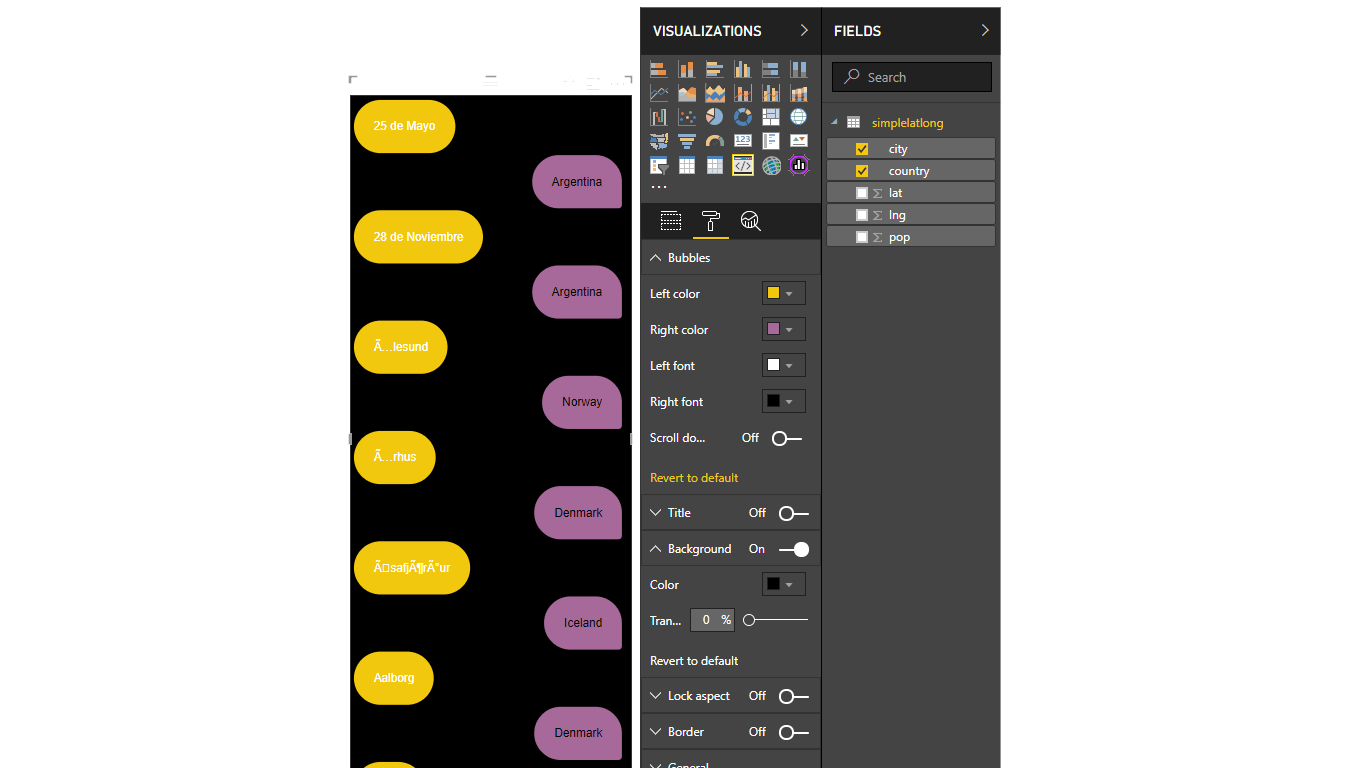The image size is (1366, 768).
Task: Select the line and stacked column chart
Action: pos(743,93)
